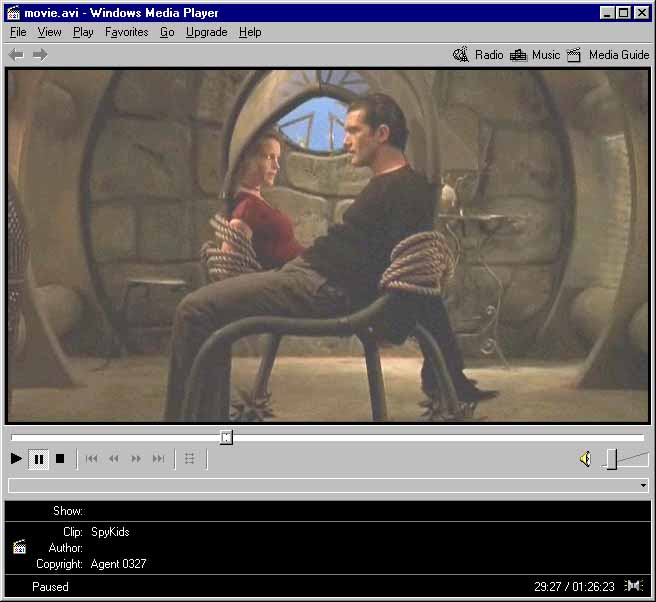This screenshot has width=656, height=602.
Task: Click the "SpyKids" clip name
Action: tap(110, 532)
